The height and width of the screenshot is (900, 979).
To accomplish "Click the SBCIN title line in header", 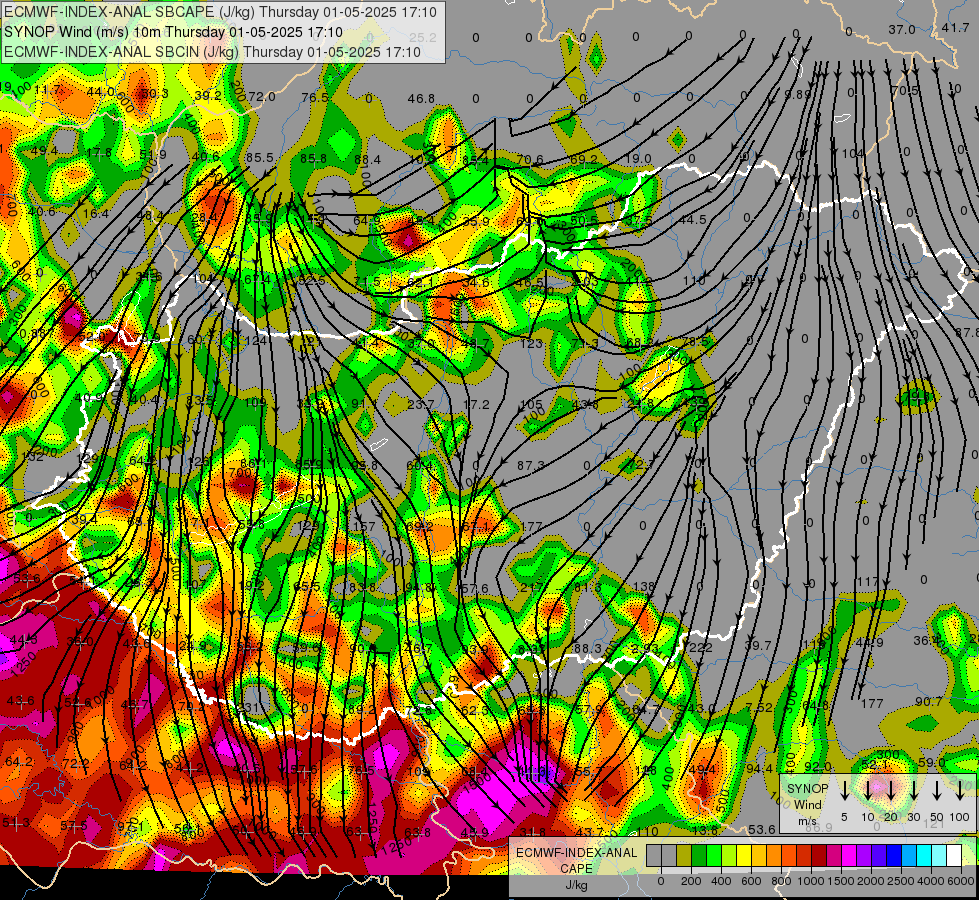I will pos(212,52).
